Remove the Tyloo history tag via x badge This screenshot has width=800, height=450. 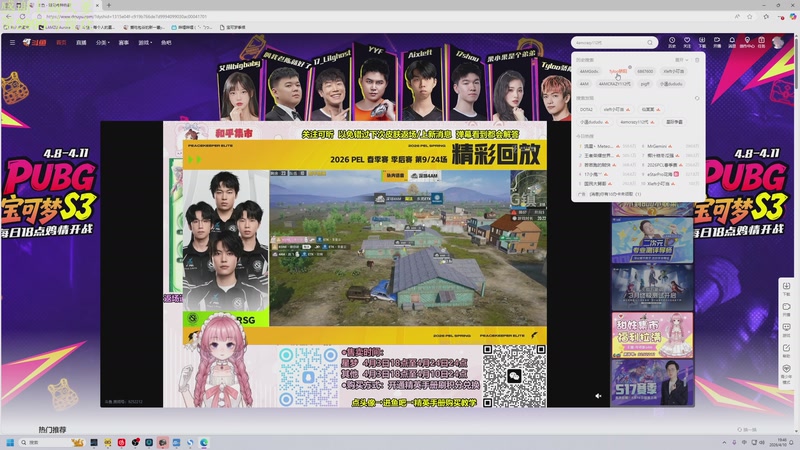coord(630,67)
